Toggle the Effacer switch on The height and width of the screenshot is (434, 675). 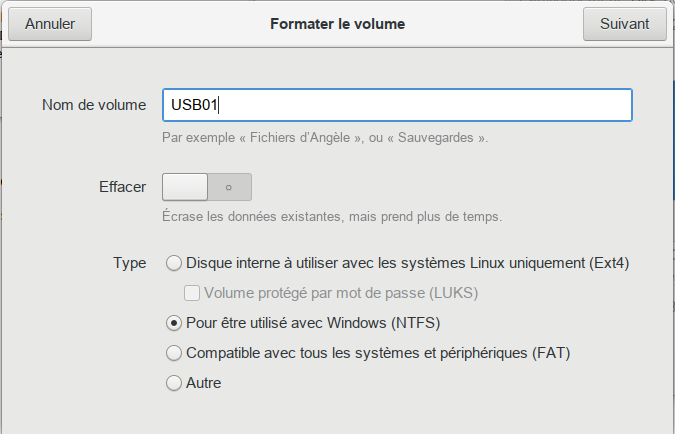pyautogui.click(x=206, y=187)
